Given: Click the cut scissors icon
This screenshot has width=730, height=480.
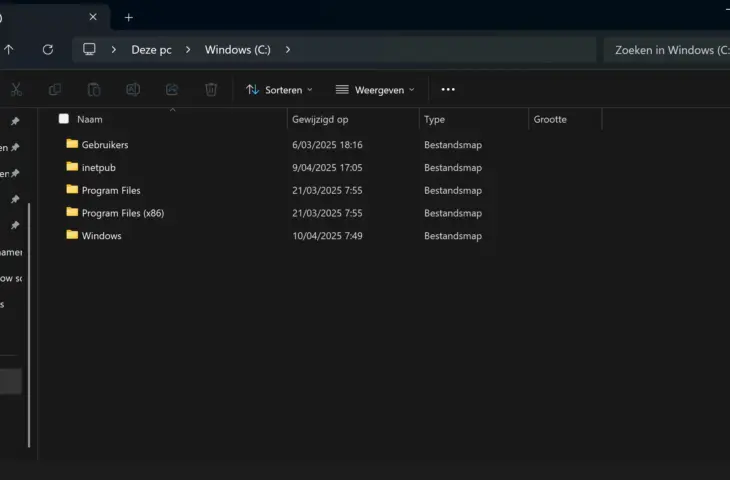Looking at the screenshot, I should click(17, 89).
